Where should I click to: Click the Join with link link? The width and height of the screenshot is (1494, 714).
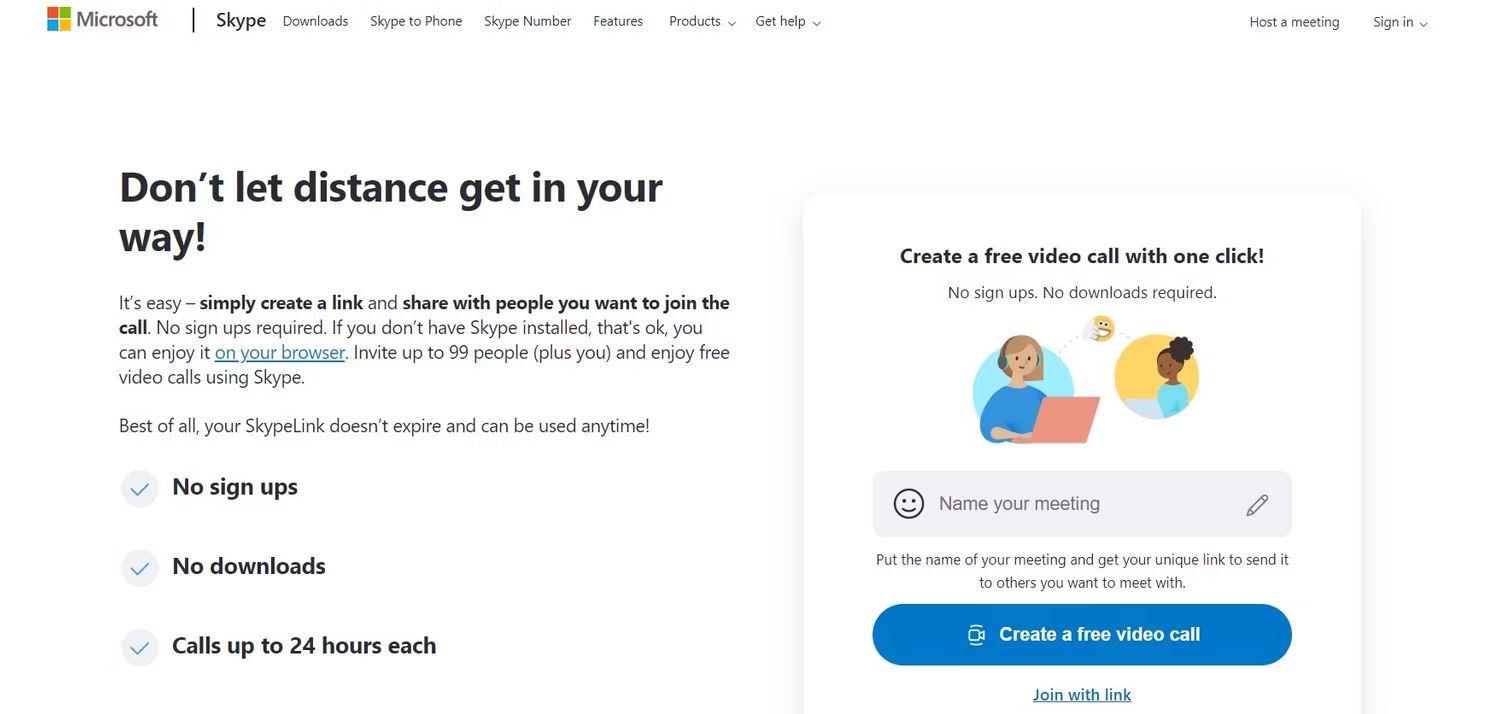point(1082,695)
